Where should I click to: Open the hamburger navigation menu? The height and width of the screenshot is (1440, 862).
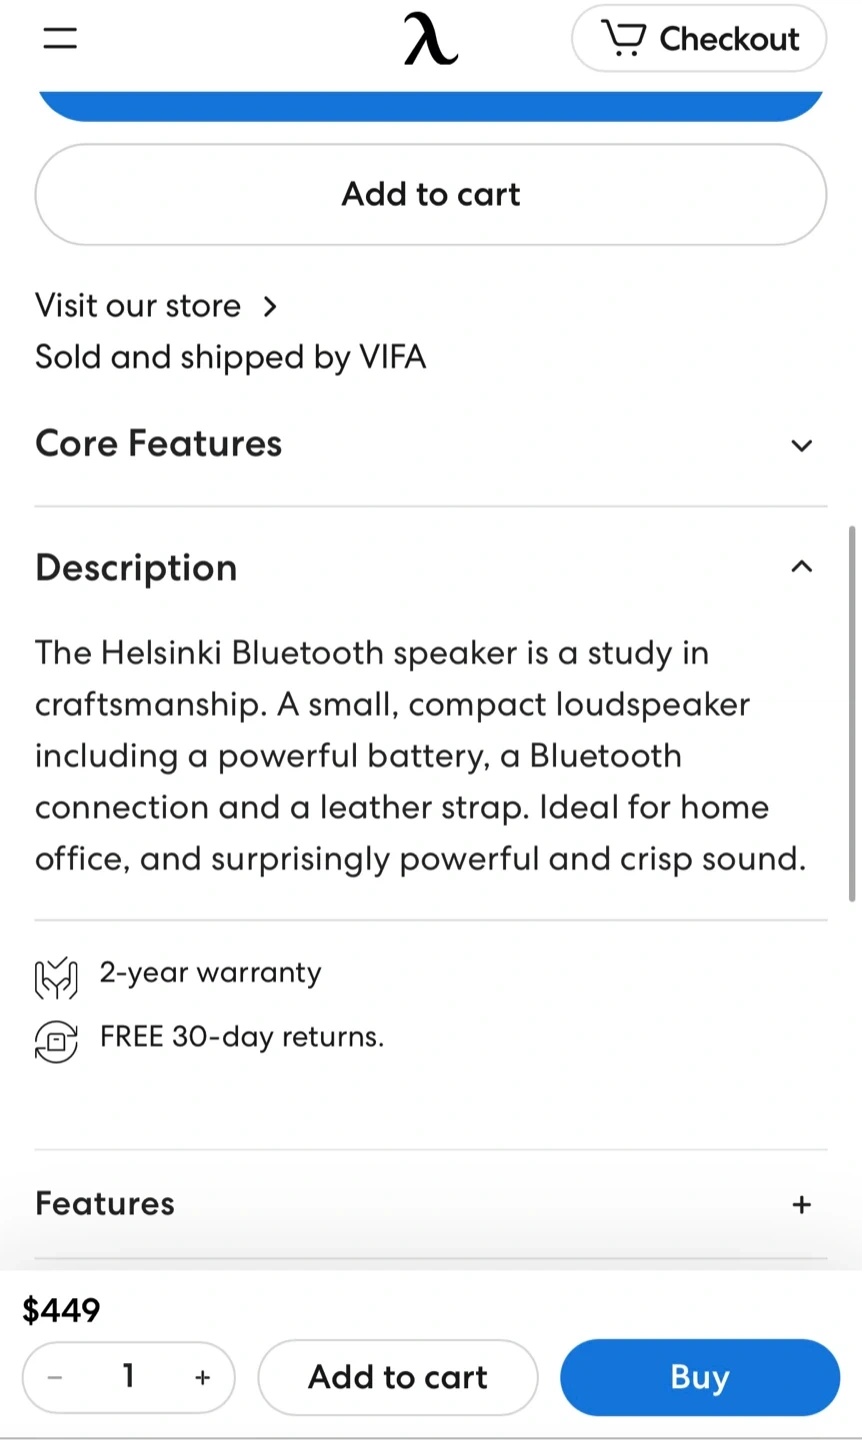pyautogui.click(x=60, y=38)
